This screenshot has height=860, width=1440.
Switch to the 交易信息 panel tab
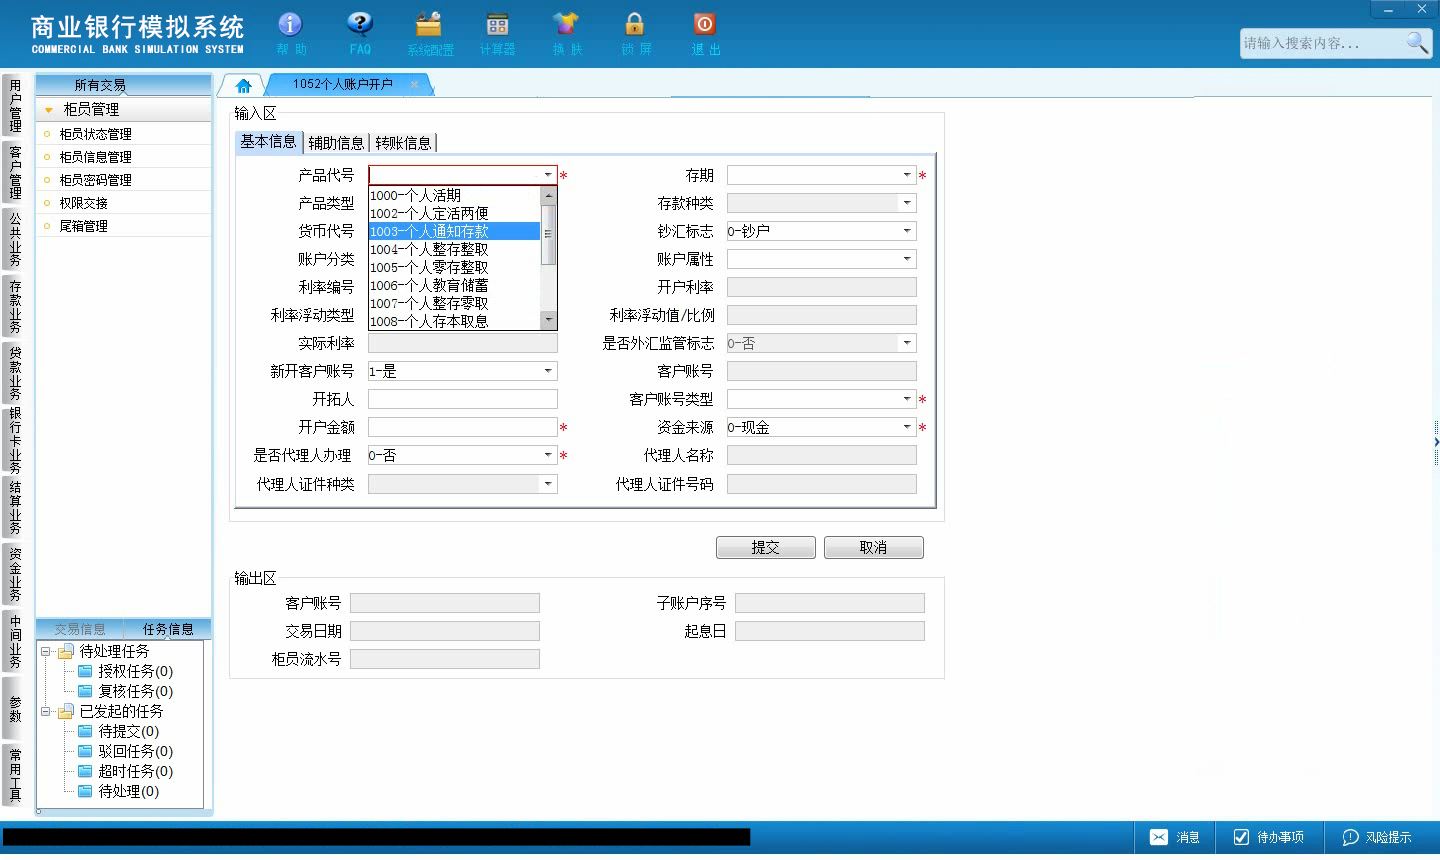[x=80, y=629]
